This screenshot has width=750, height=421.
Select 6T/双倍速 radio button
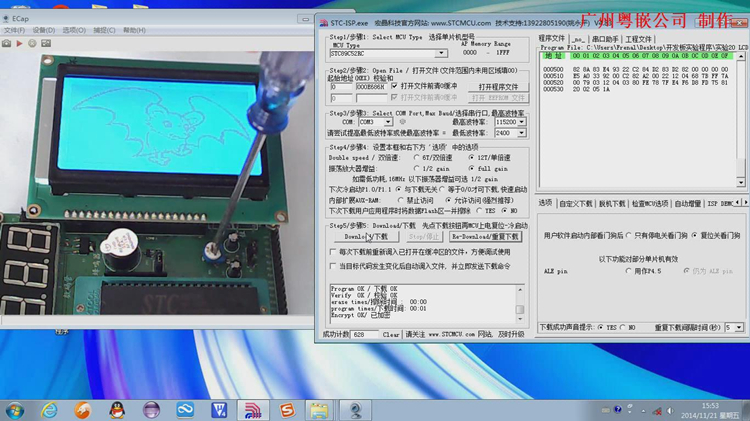(417, 157)
